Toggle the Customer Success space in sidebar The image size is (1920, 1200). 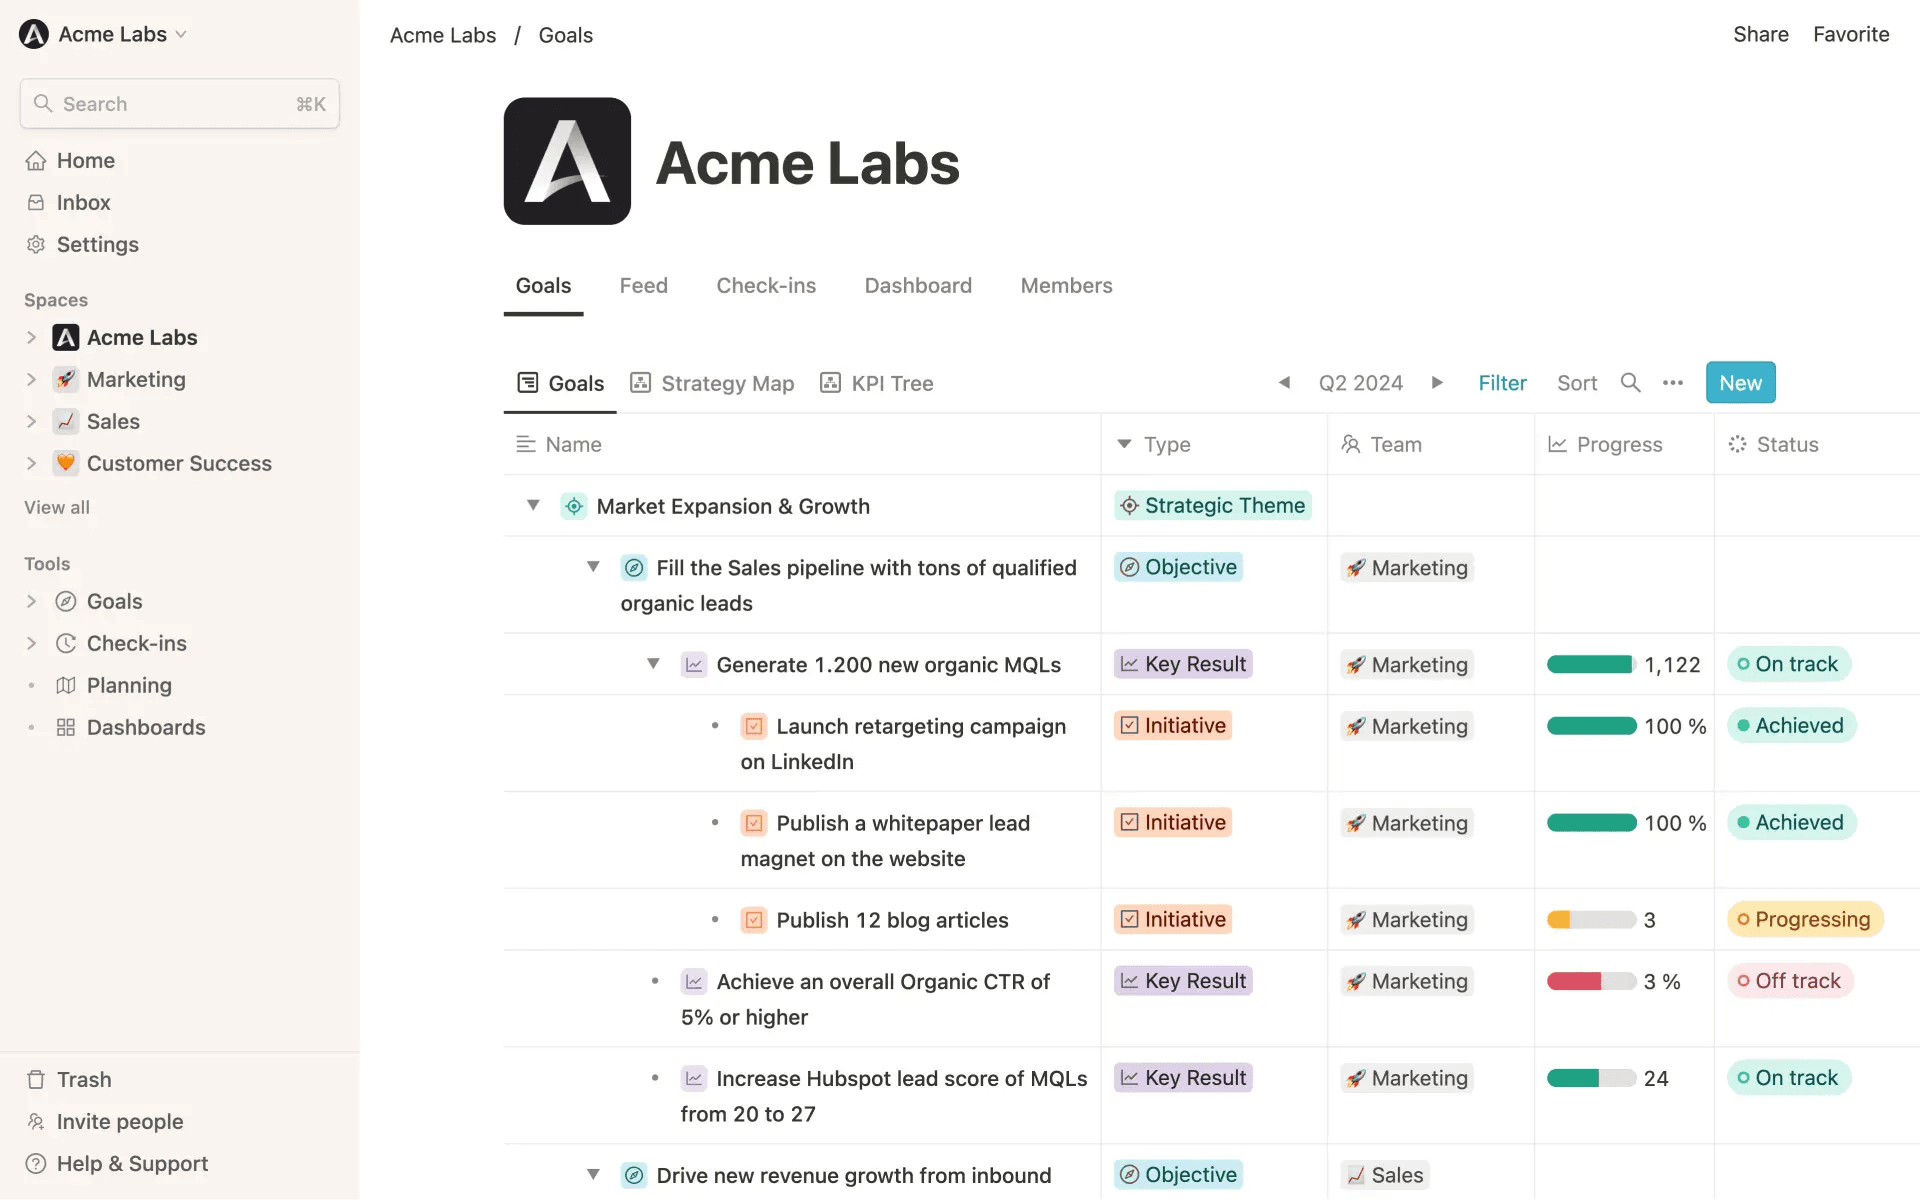[x=30, y=462]
